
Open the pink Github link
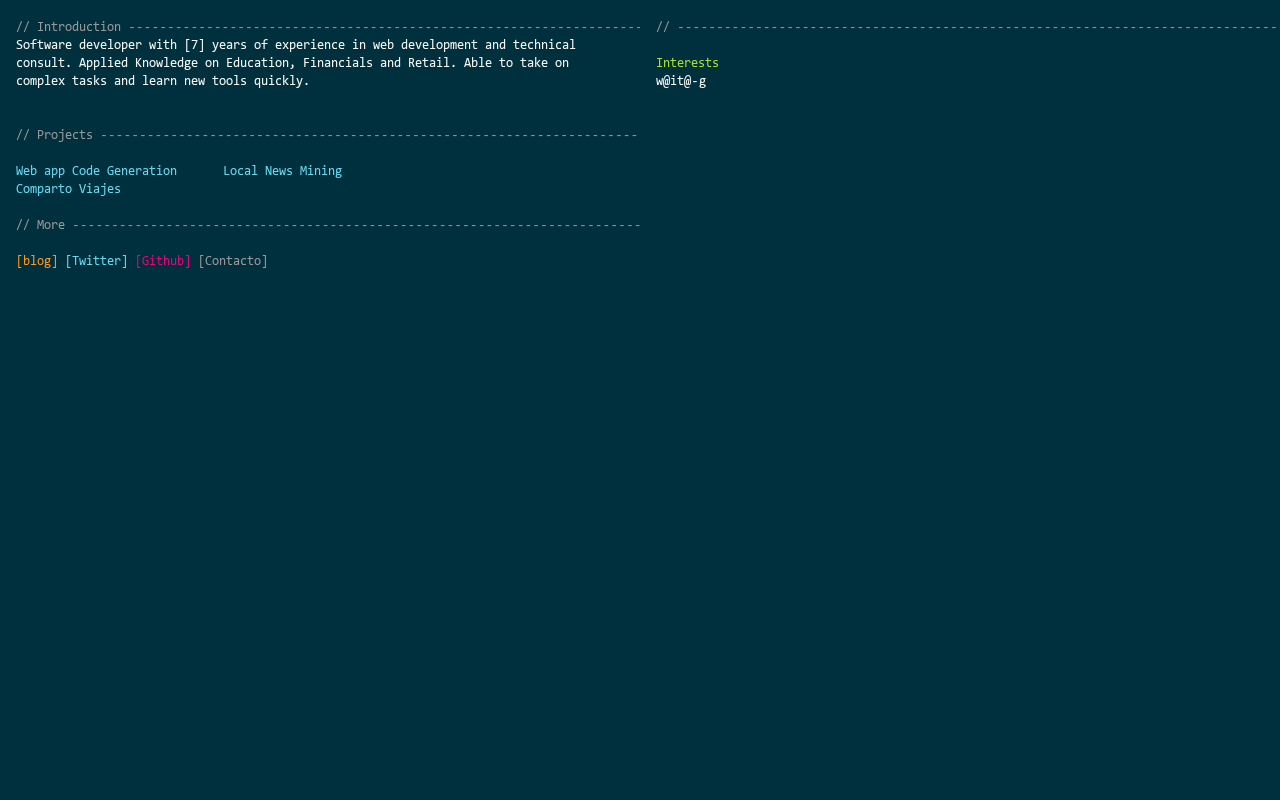(x=163, y=261)
